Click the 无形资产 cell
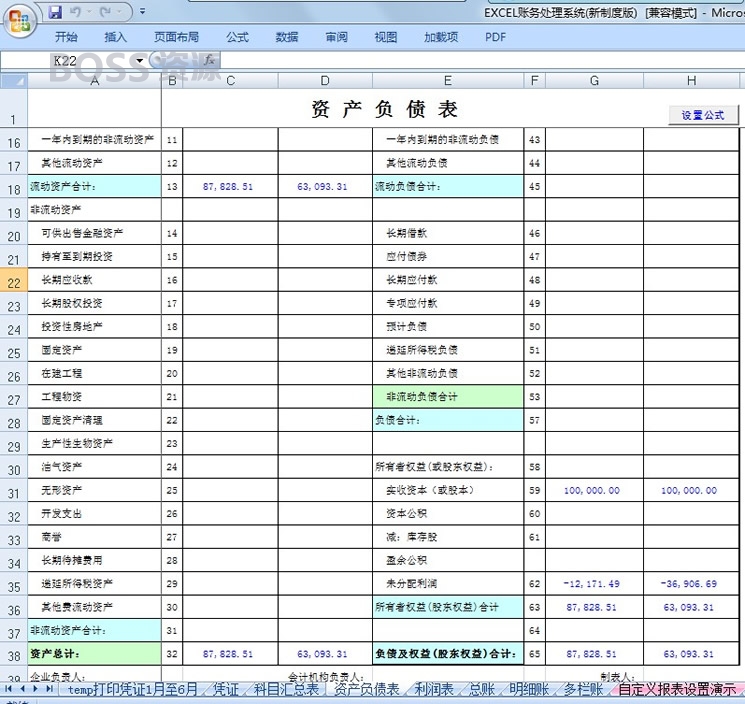745x704 pixels. pyautogui.click(x=95, y=490)
